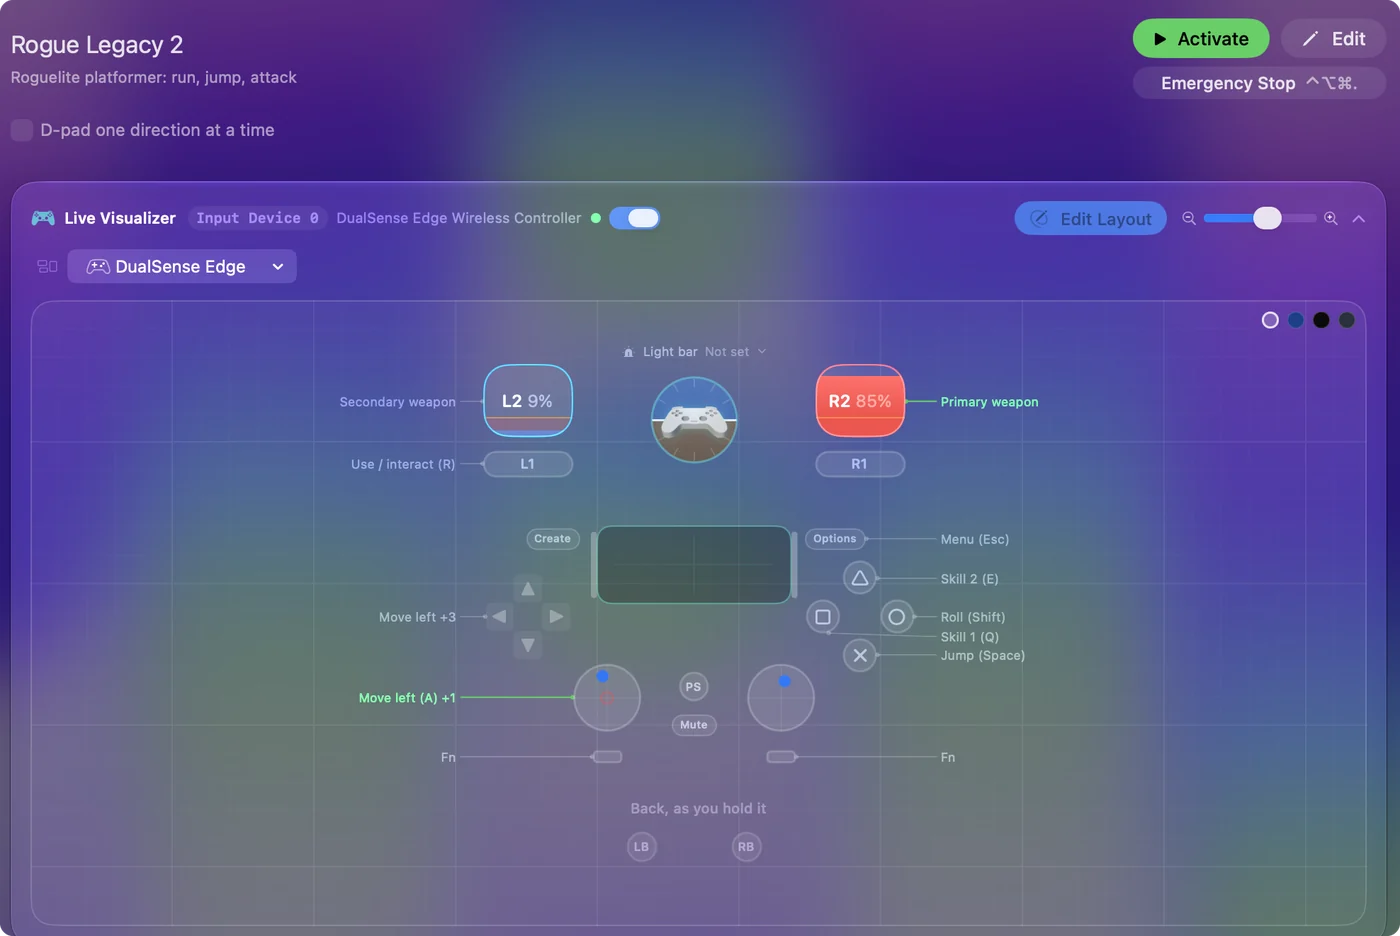Adjust the visualizer zoom slider

[x=1260, y=218]
